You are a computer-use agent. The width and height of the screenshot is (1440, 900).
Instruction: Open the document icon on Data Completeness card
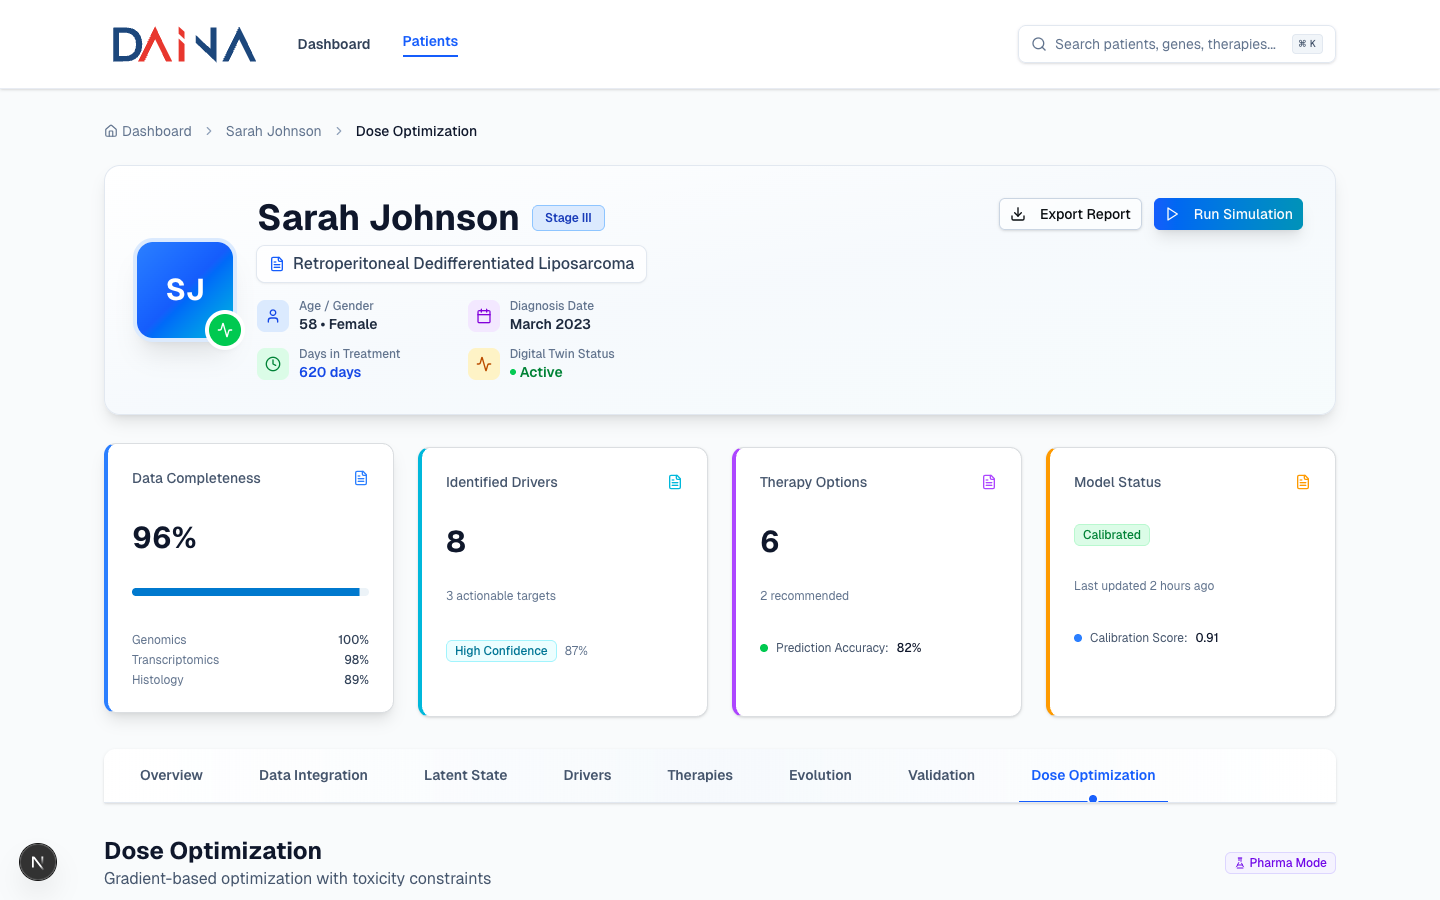click(x=361, y=478)
